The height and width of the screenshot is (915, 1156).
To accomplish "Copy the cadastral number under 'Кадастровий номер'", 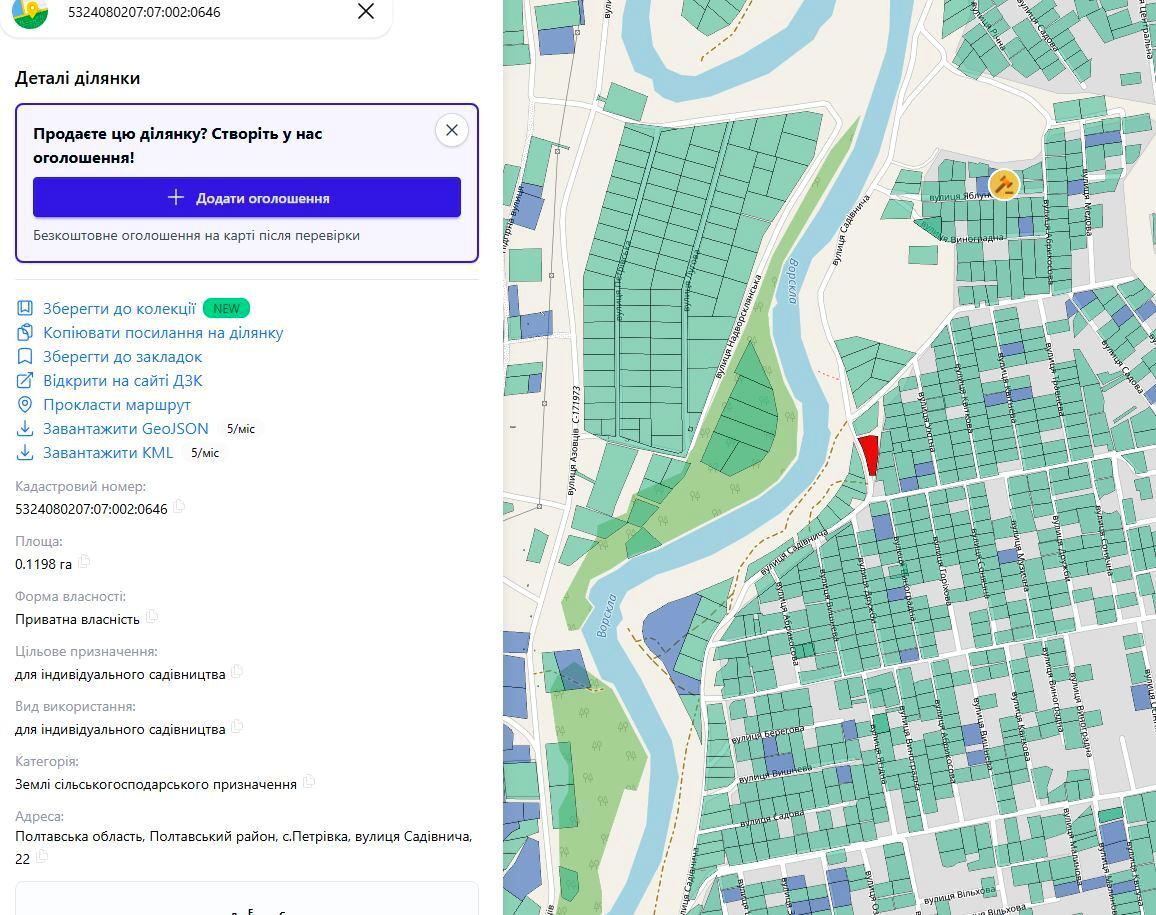I will pyautogui.click(x=179, y=507).
